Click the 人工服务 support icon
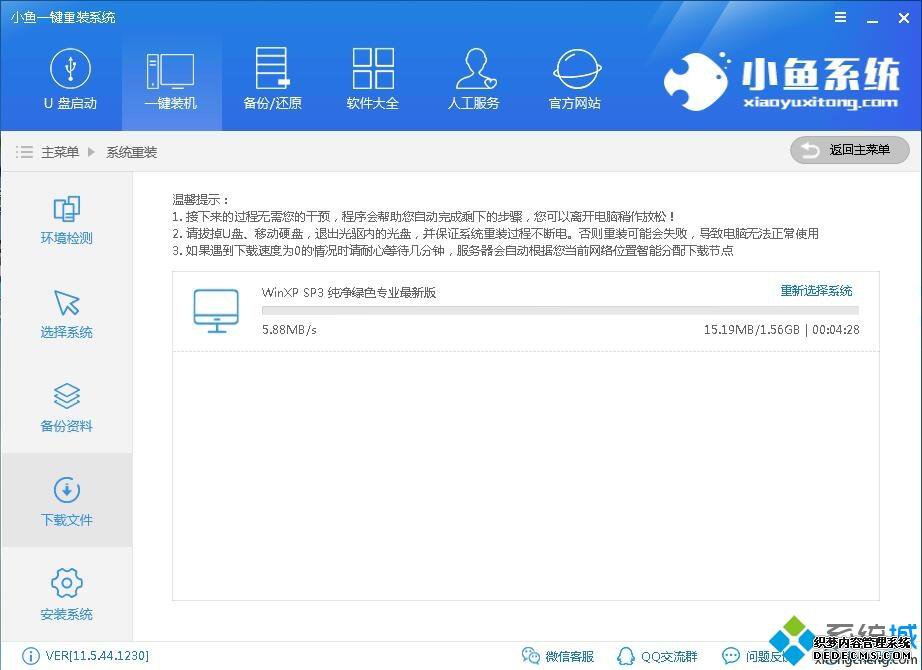 tap(473, 80)
